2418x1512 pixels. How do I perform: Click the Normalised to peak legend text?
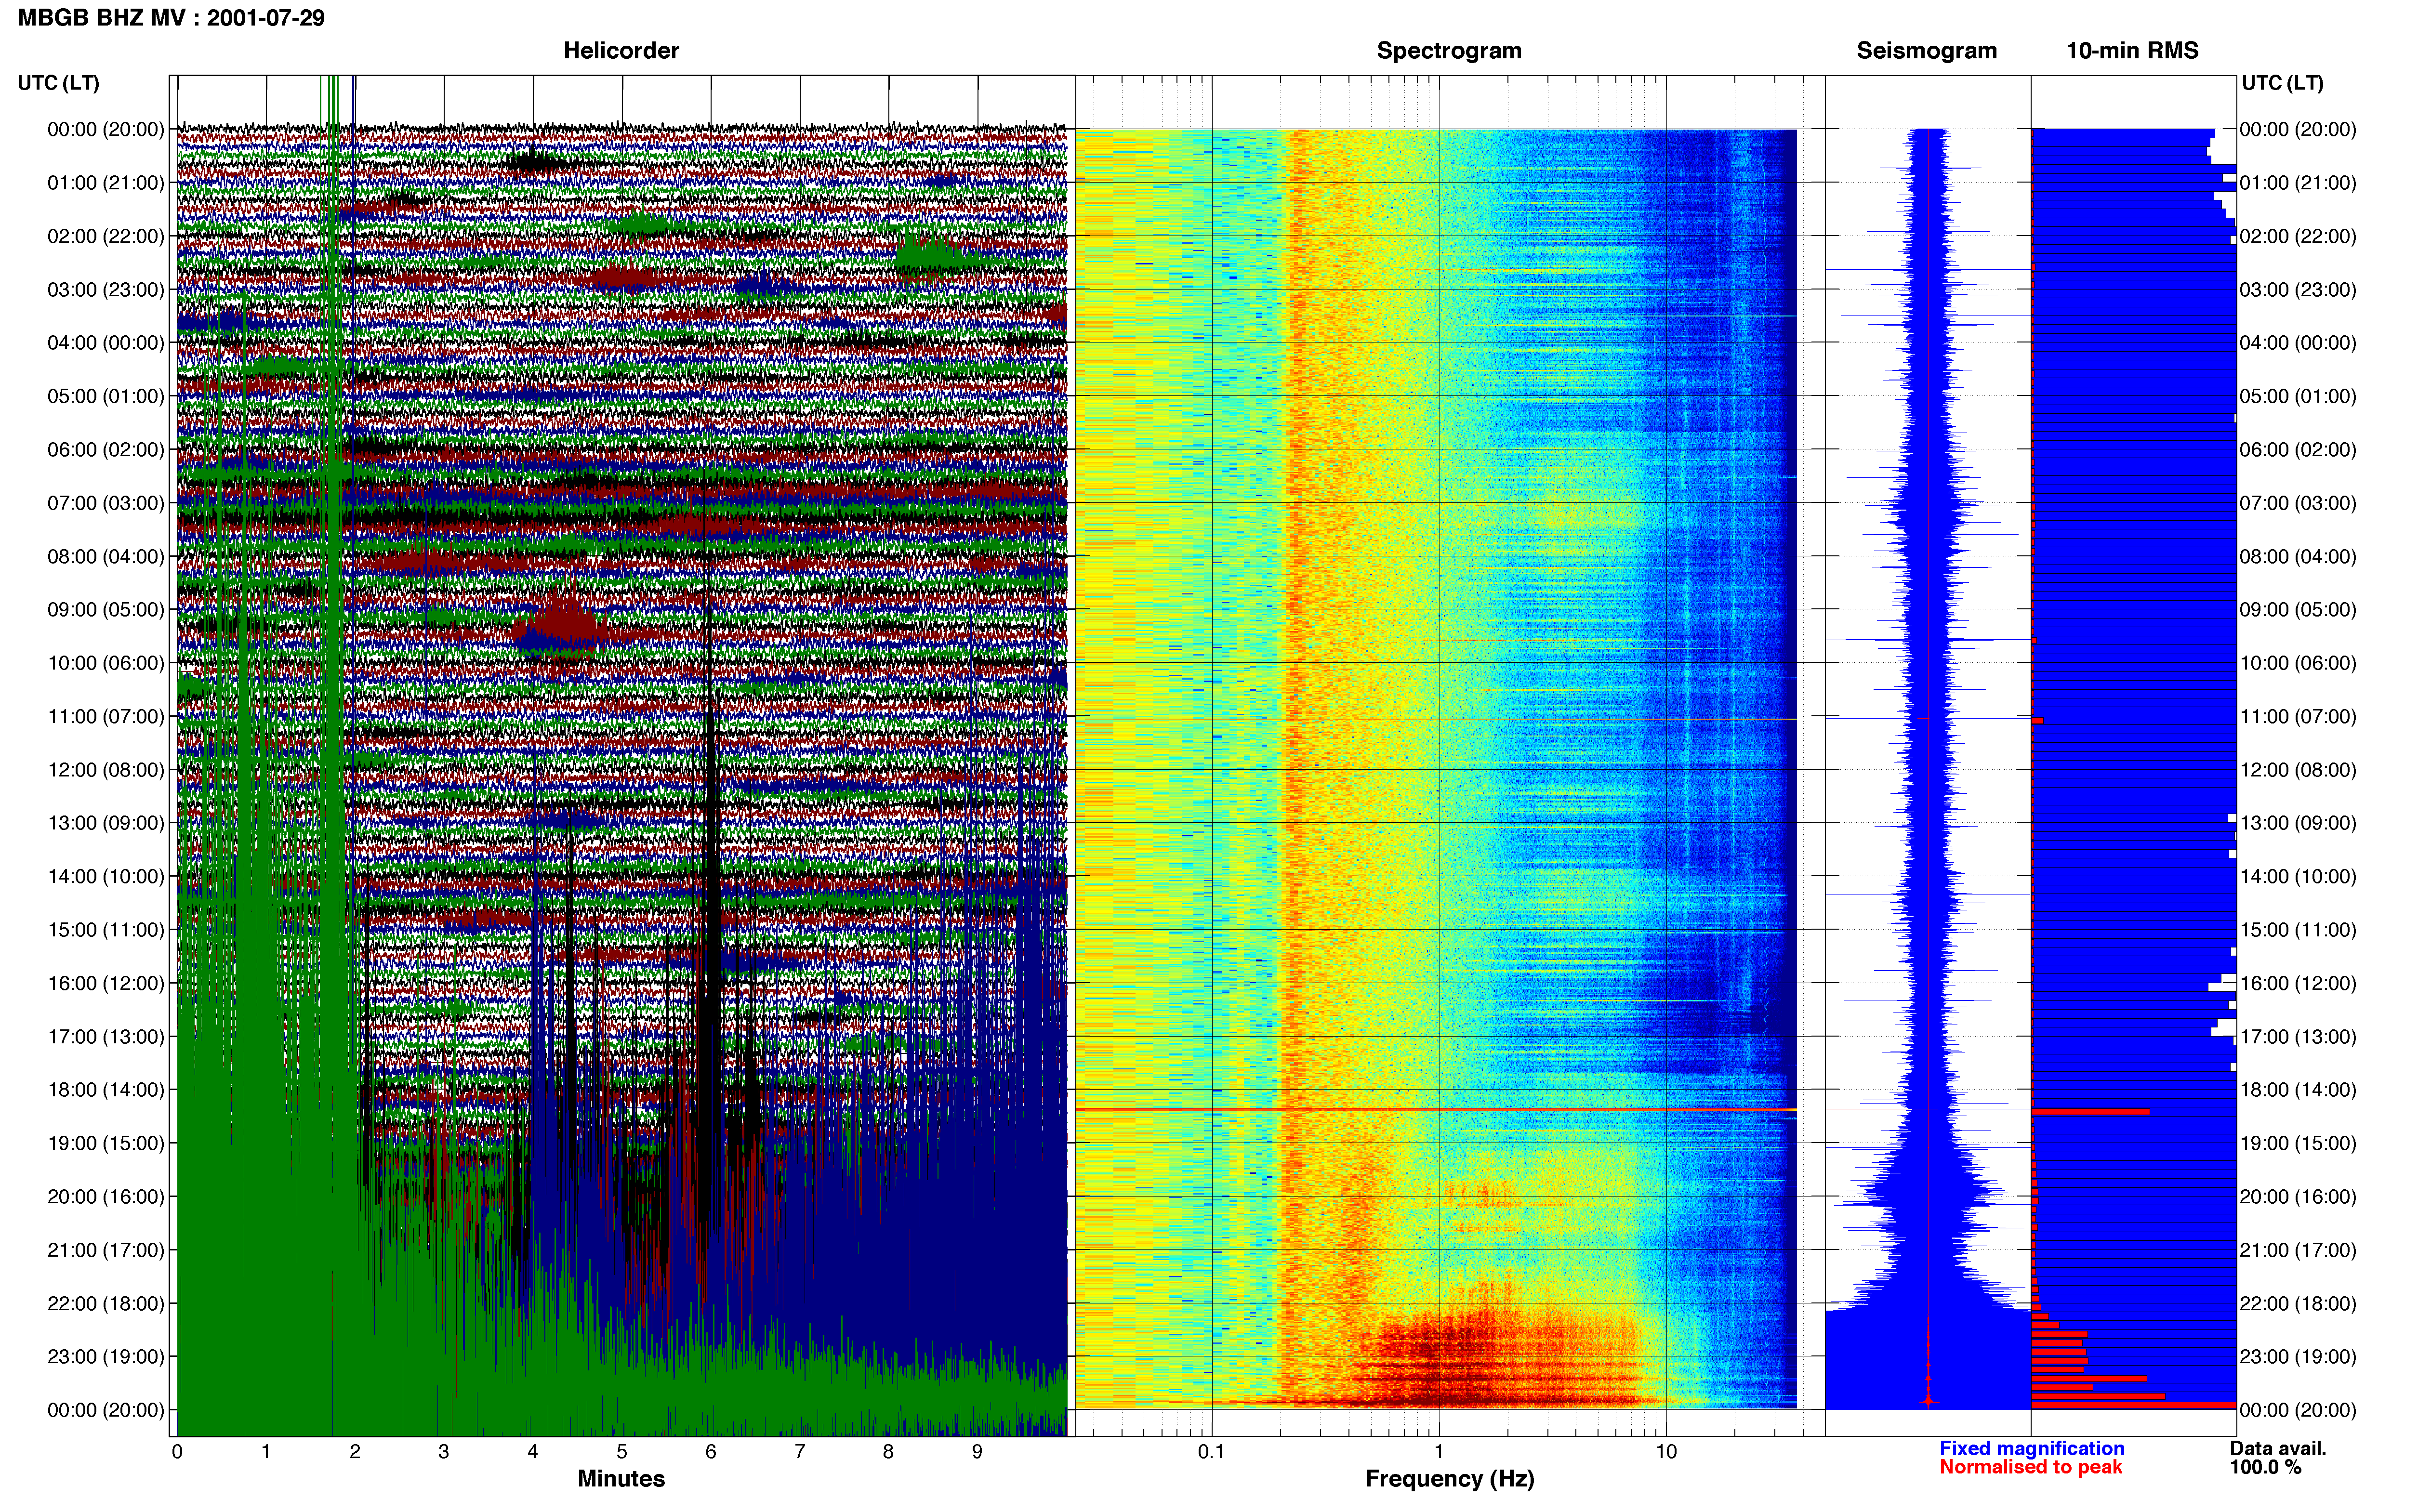[2031, 1467]
